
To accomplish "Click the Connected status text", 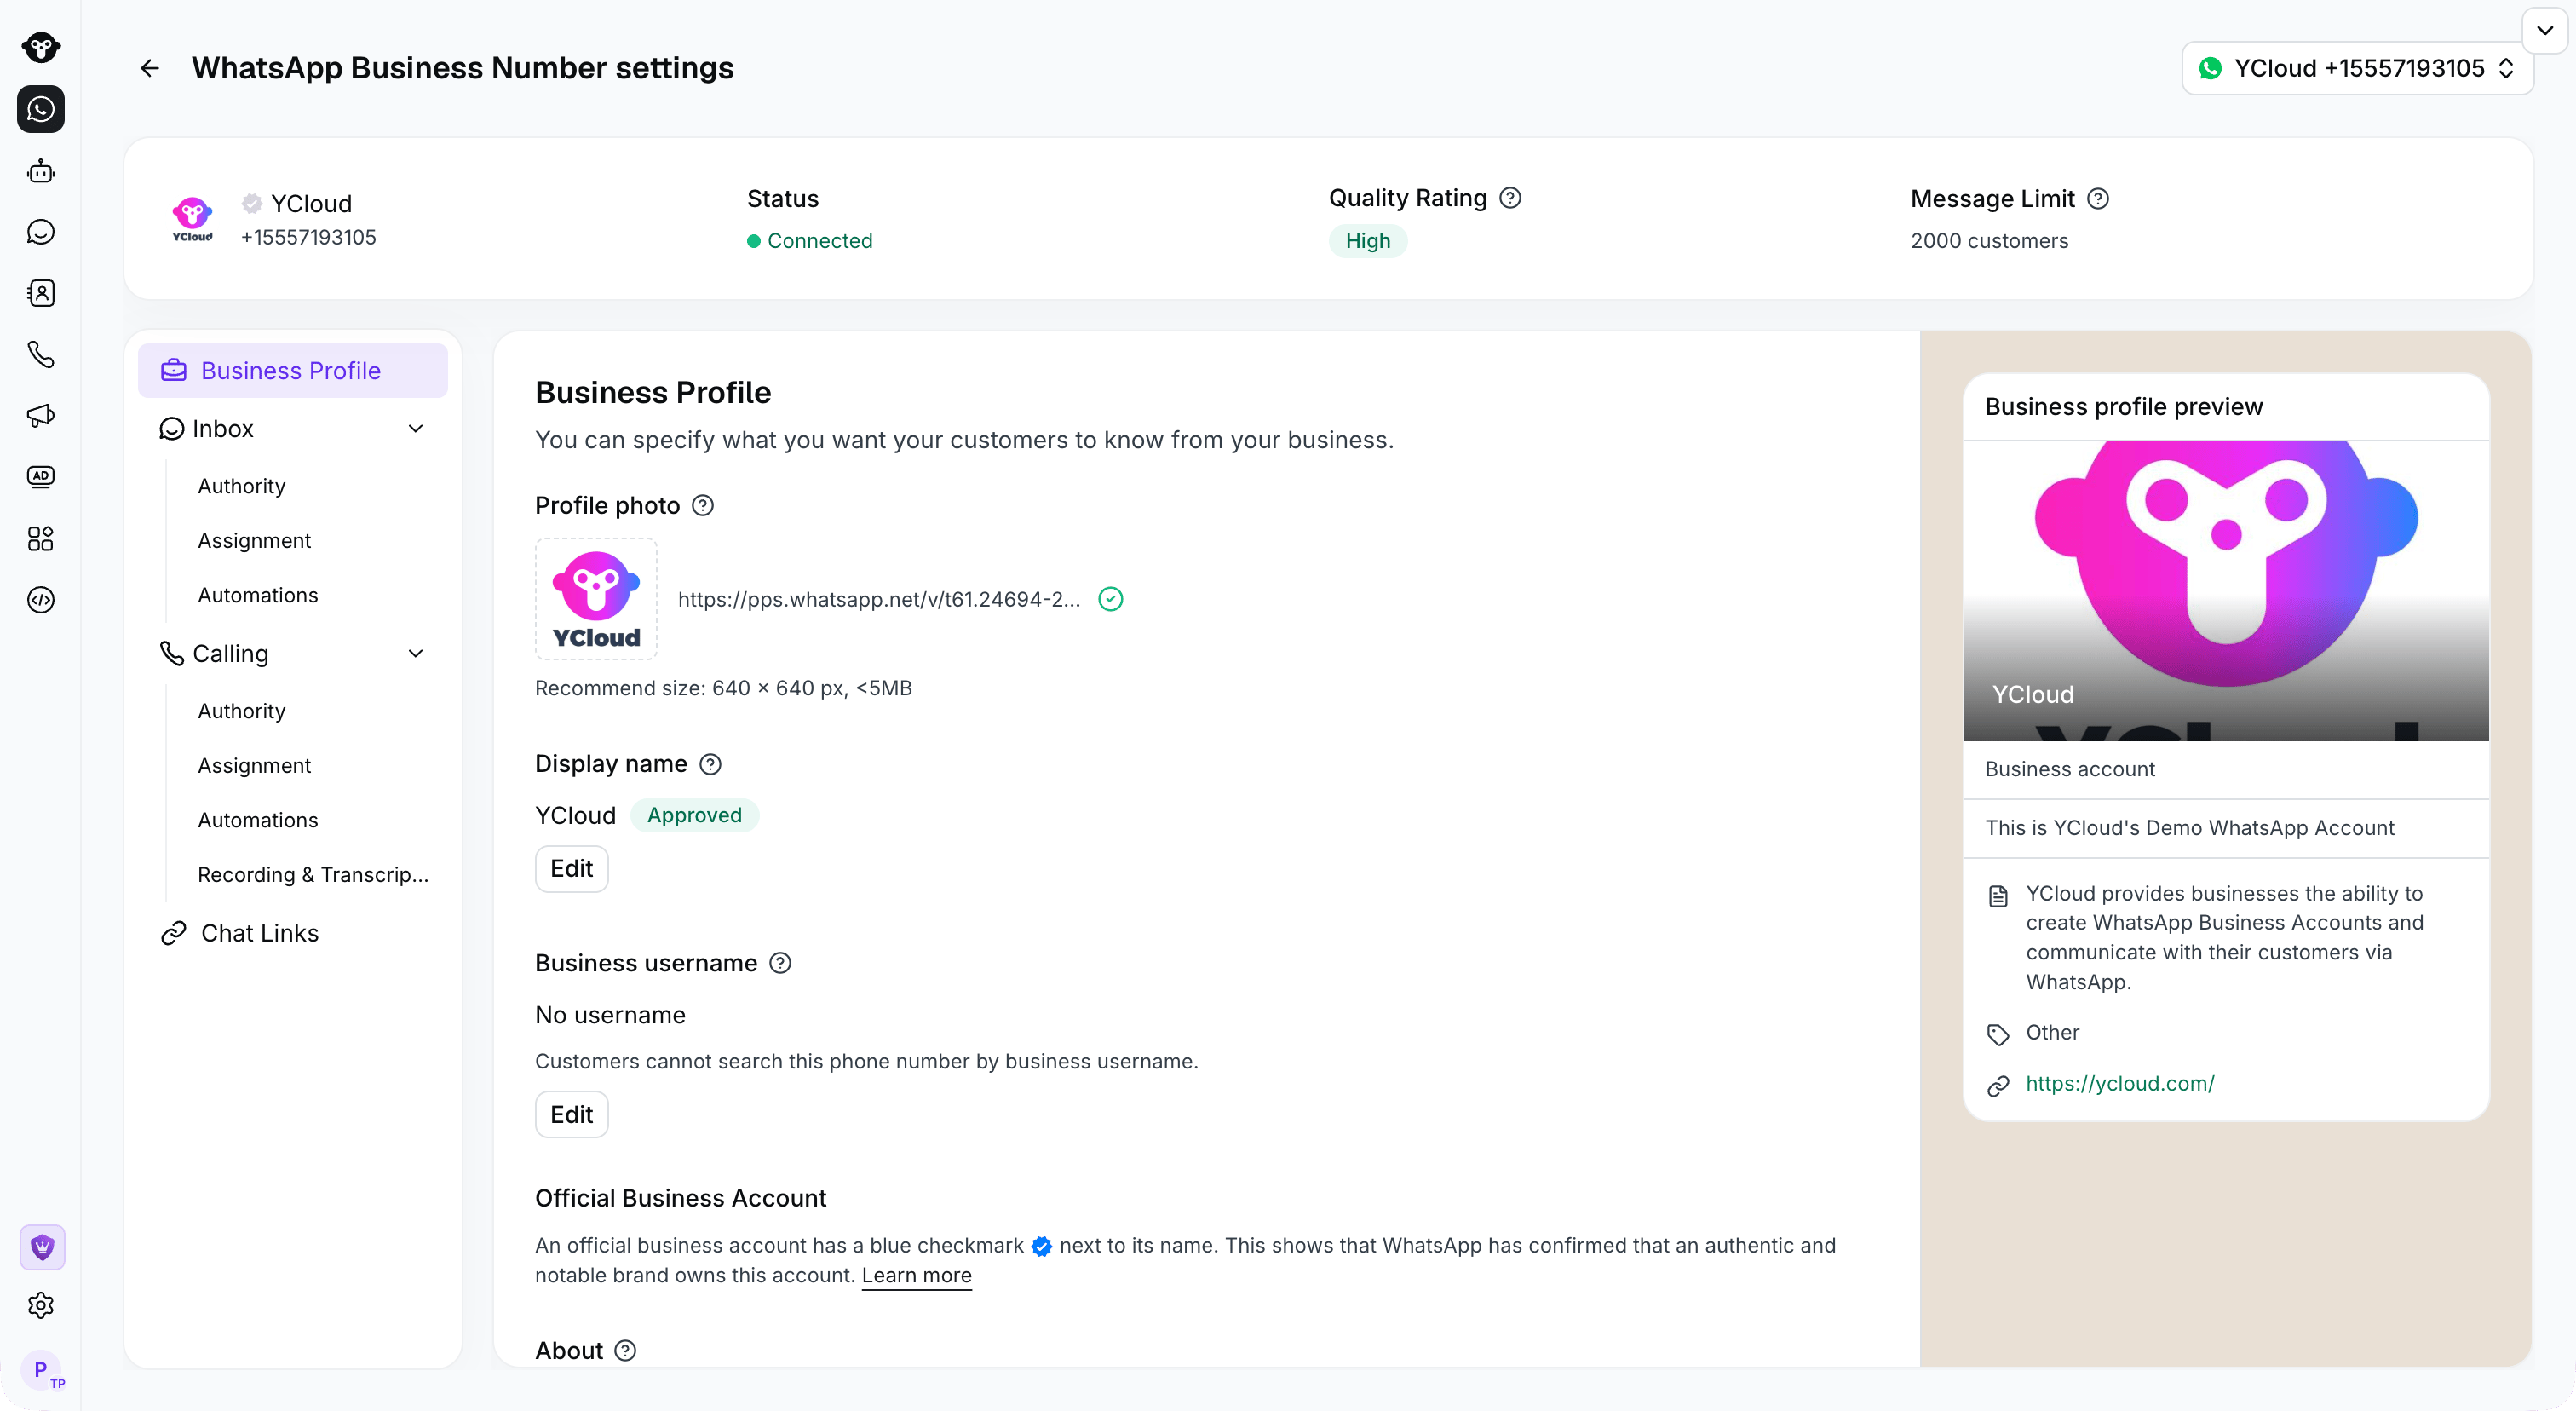I will tap(820, 241).
